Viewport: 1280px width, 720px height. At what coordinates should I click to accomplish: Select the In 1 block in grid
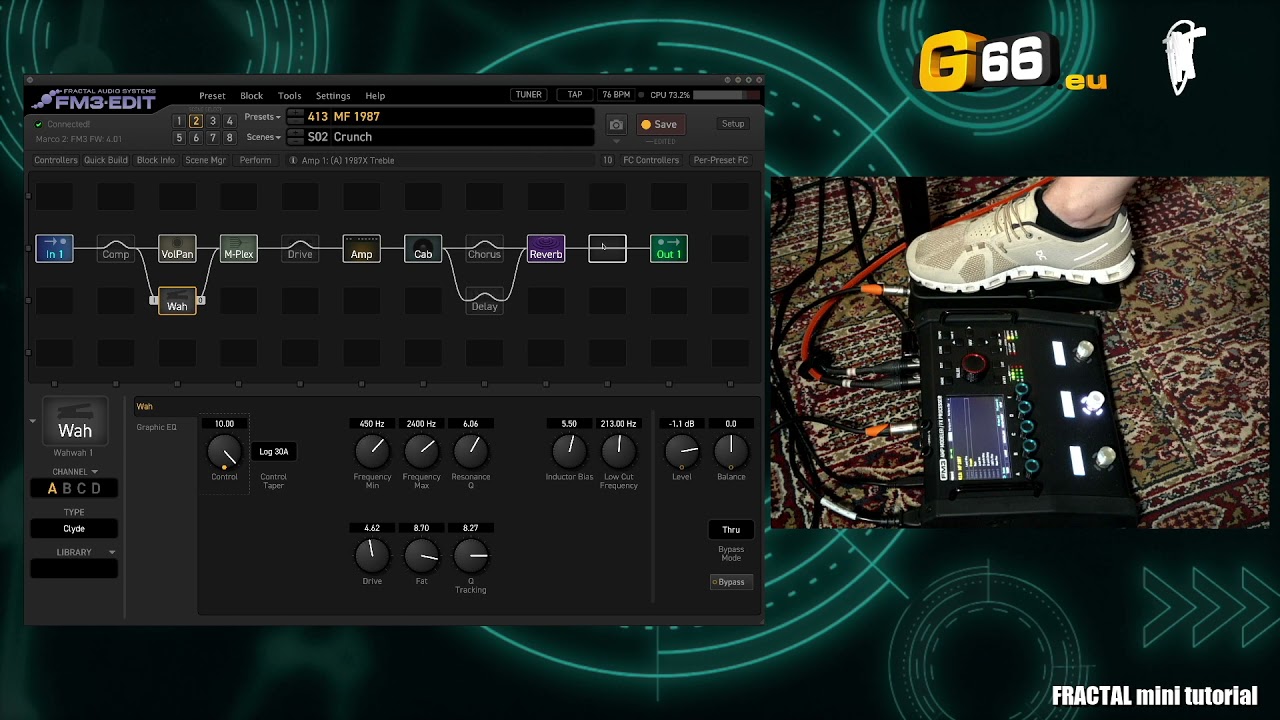[54, 248]
